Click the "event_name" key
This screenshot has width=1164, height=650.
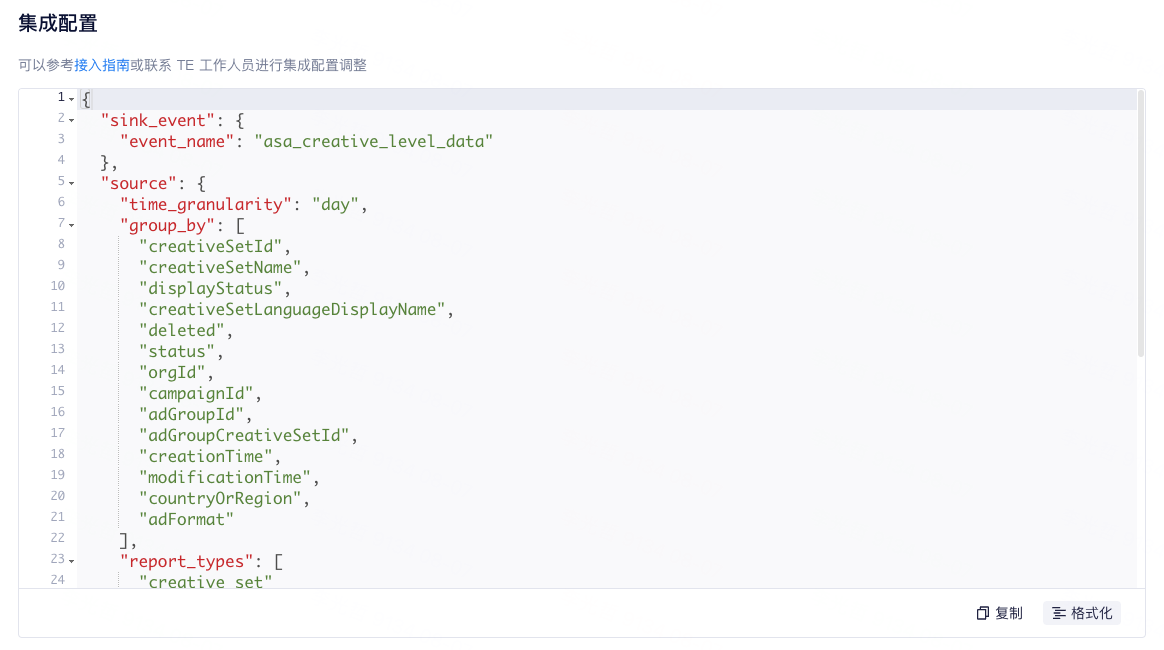177,141
